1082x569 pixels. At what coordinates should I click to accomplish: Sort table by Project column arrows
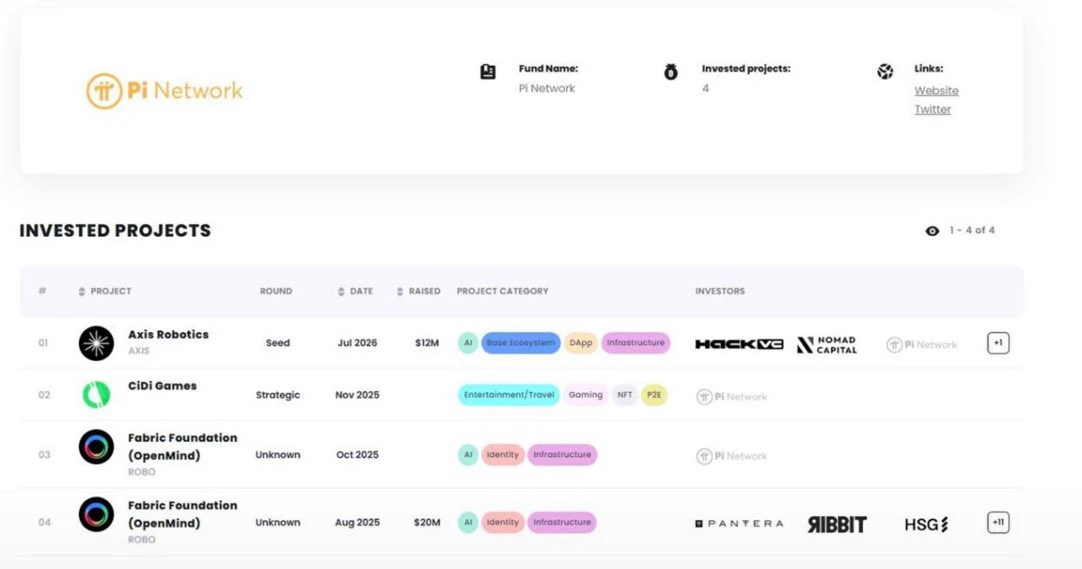point(82,292)
